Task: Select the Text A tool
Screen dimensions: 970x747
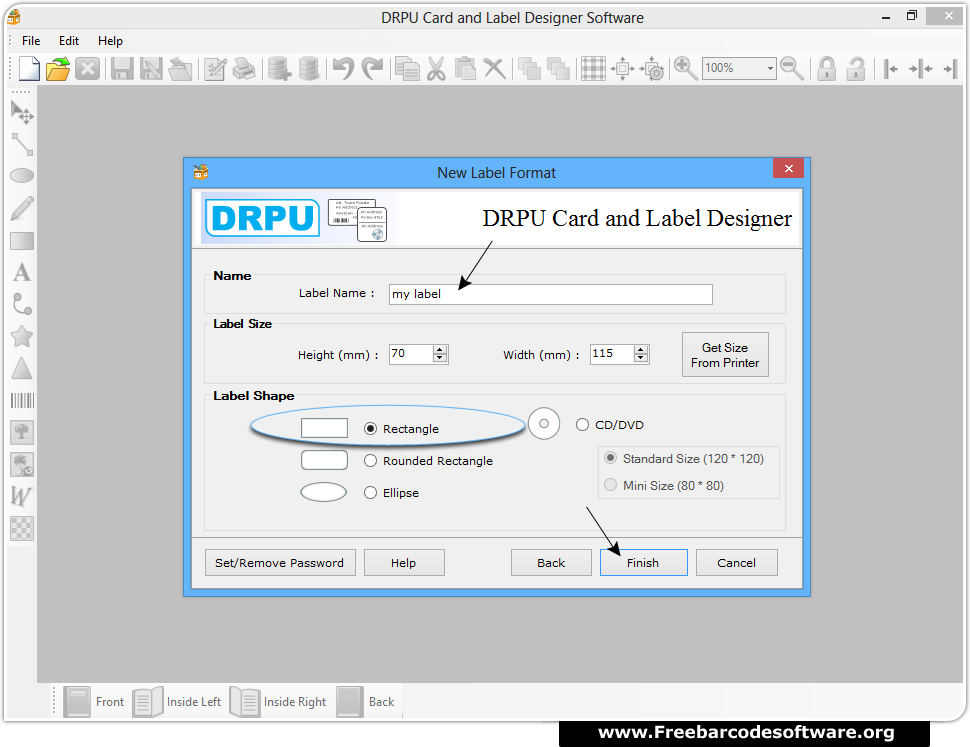Action: tap(22, 273)
